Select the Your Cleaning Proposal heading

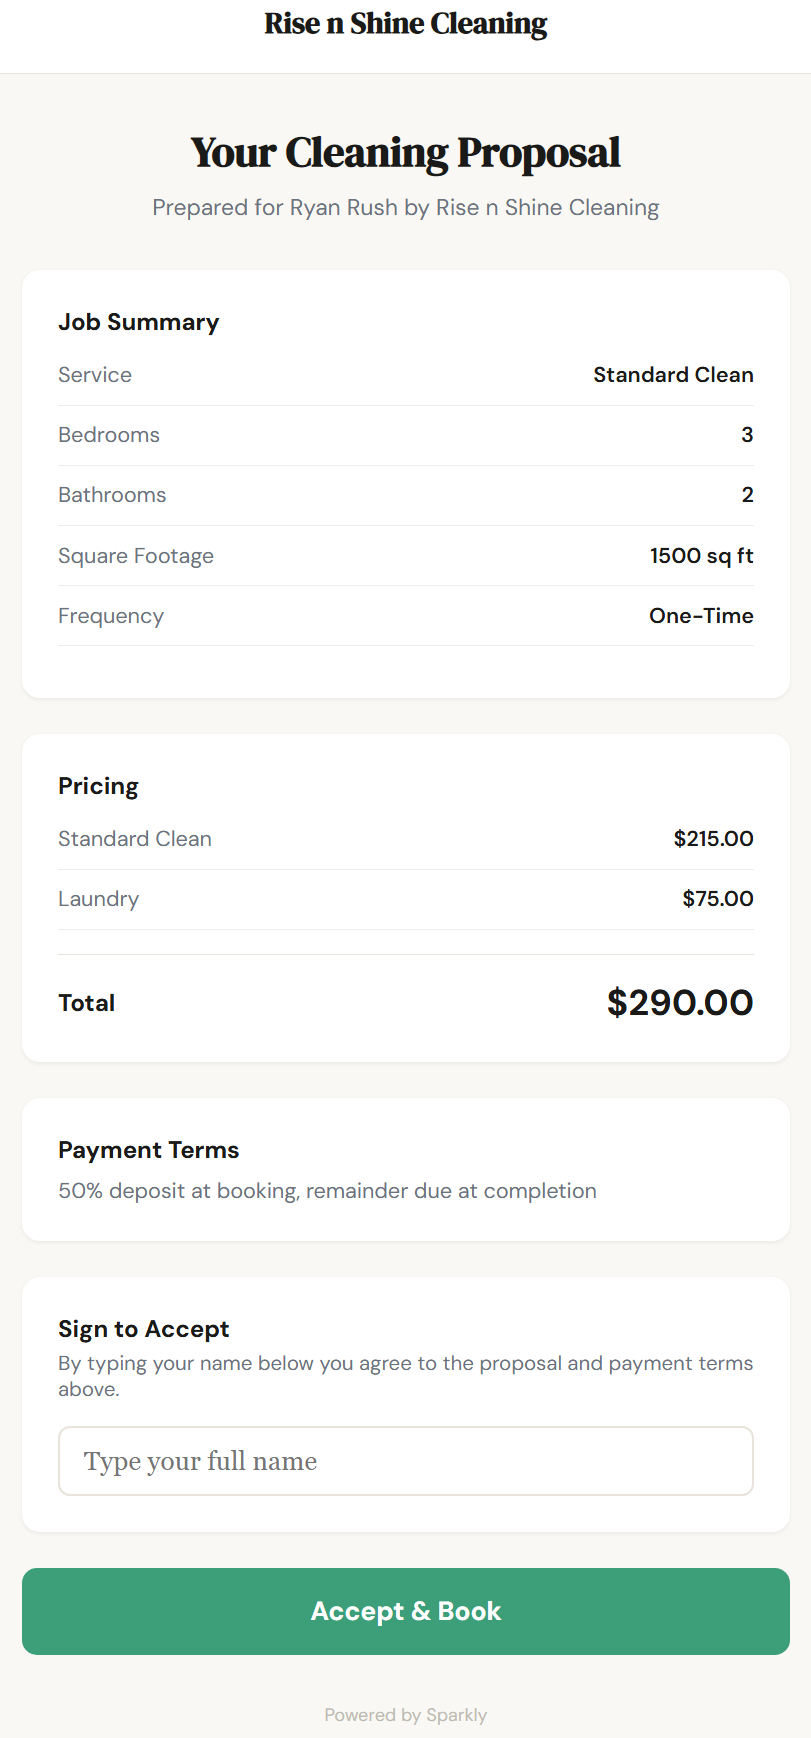click(405, 153)
